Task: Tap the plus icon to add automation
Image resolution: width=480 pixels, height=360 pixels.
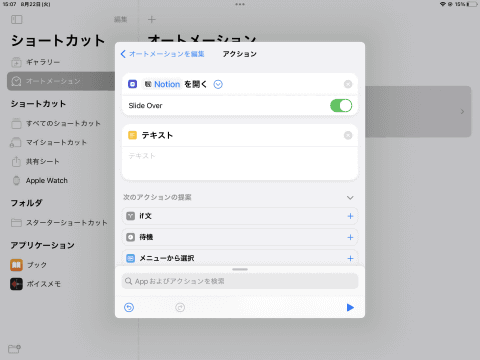Action: click(152, 20)
